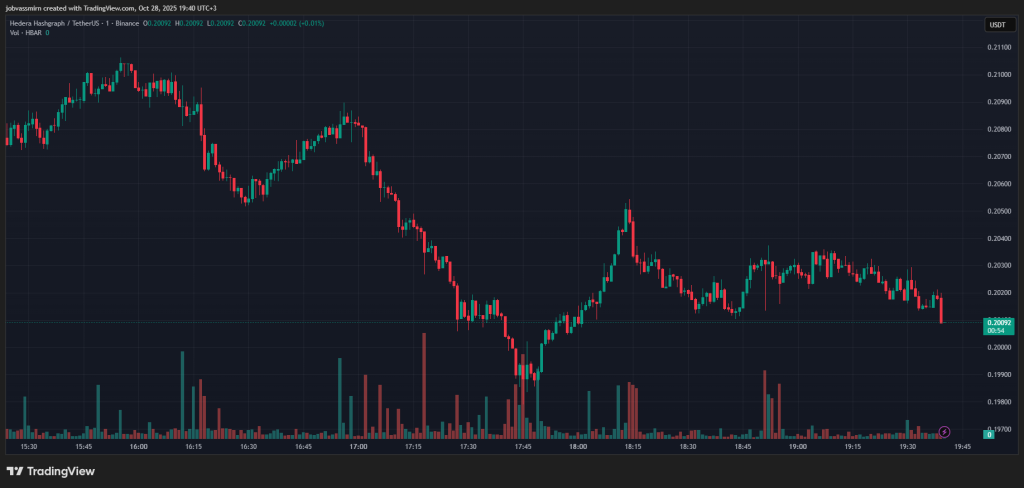Click the 15:30 time axis label
The height and width of the screenshot is (488, 1024).
coord(29,447)
